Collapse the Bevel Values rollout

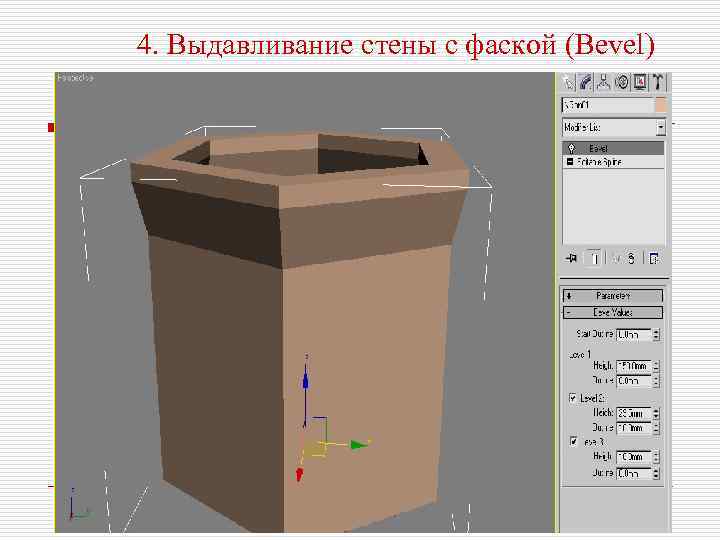pos(613,313)
